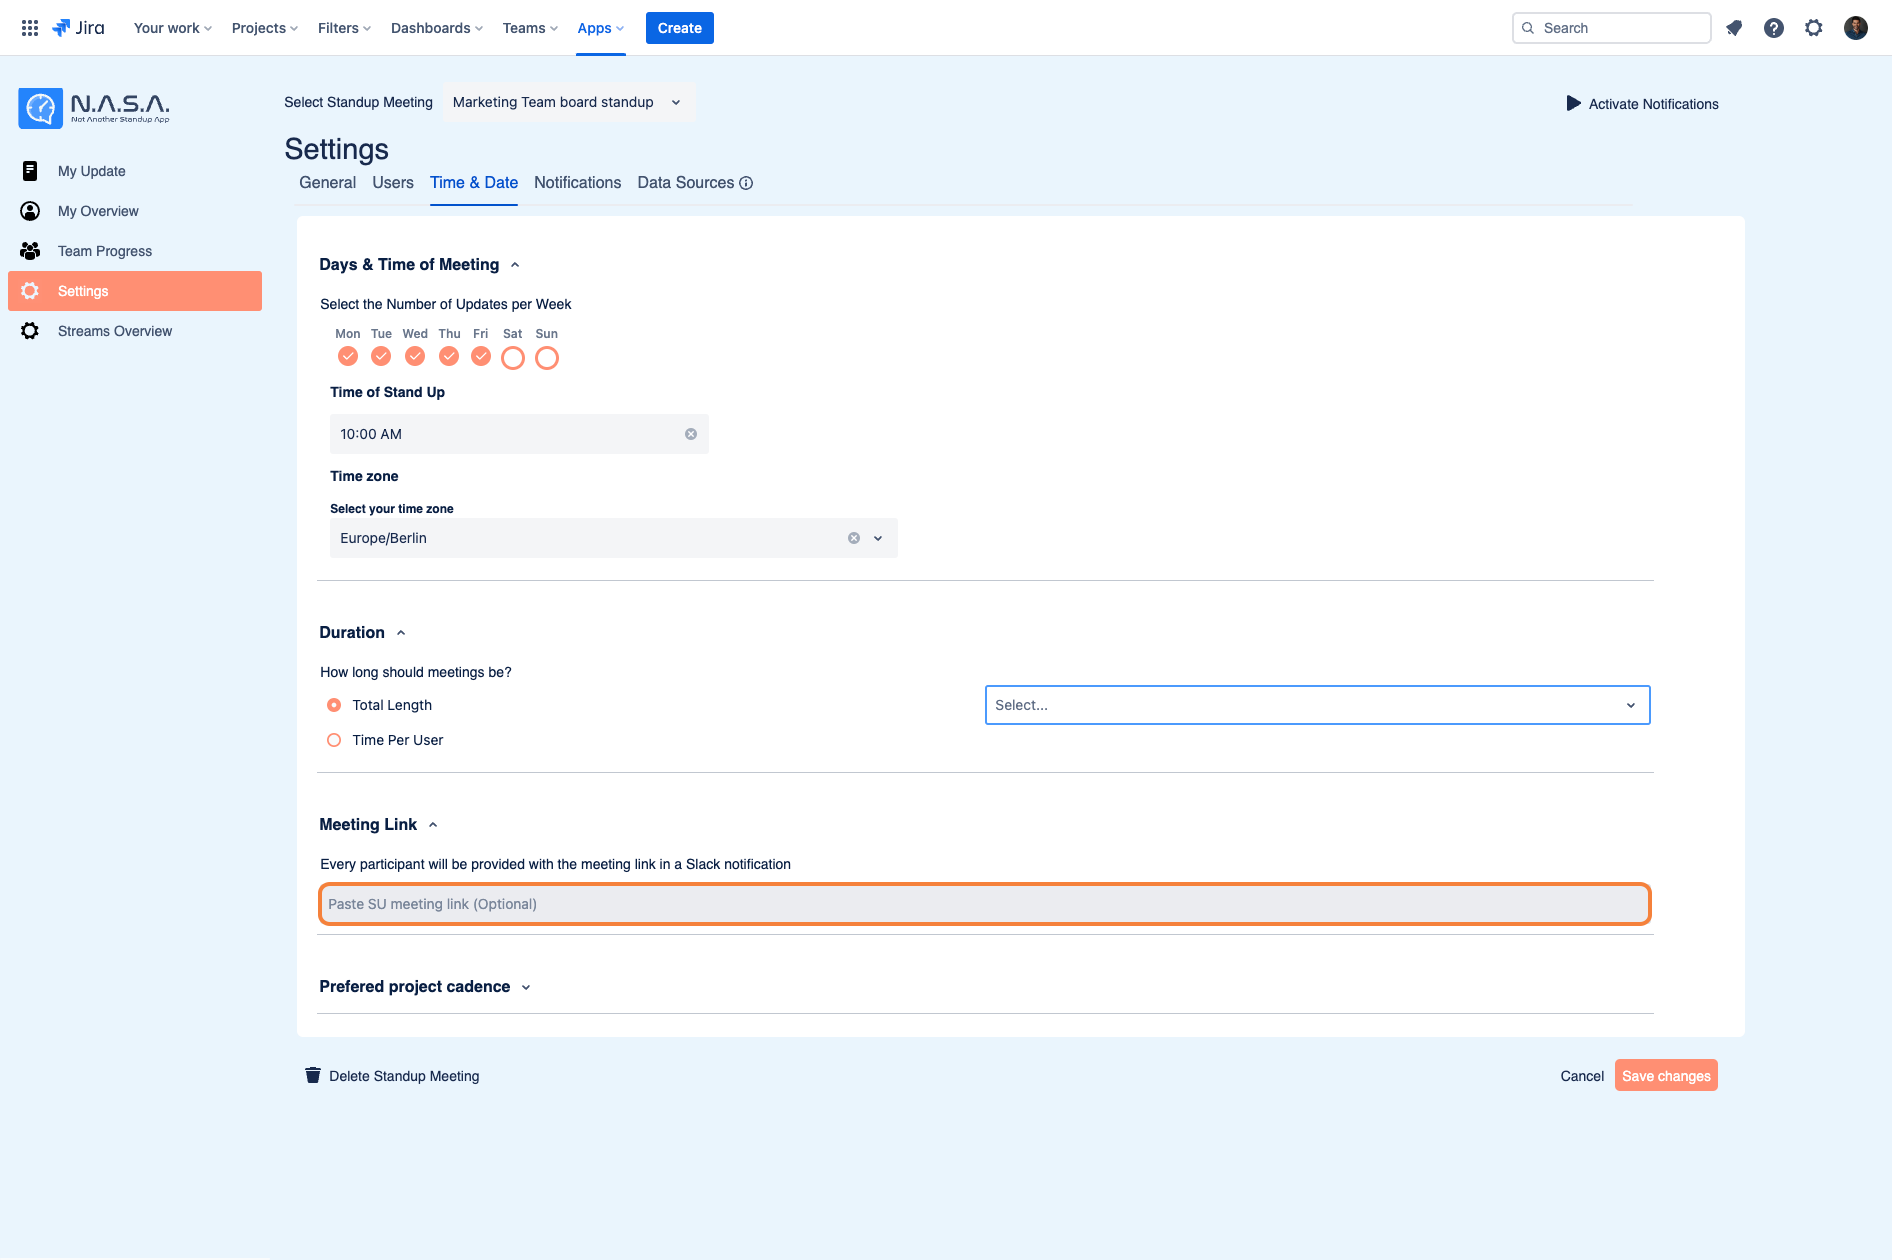This screenshot has height=1260, width=1892.
Task: Click the Delete Standup Meeting trash icon
Action: (313, 1075)
